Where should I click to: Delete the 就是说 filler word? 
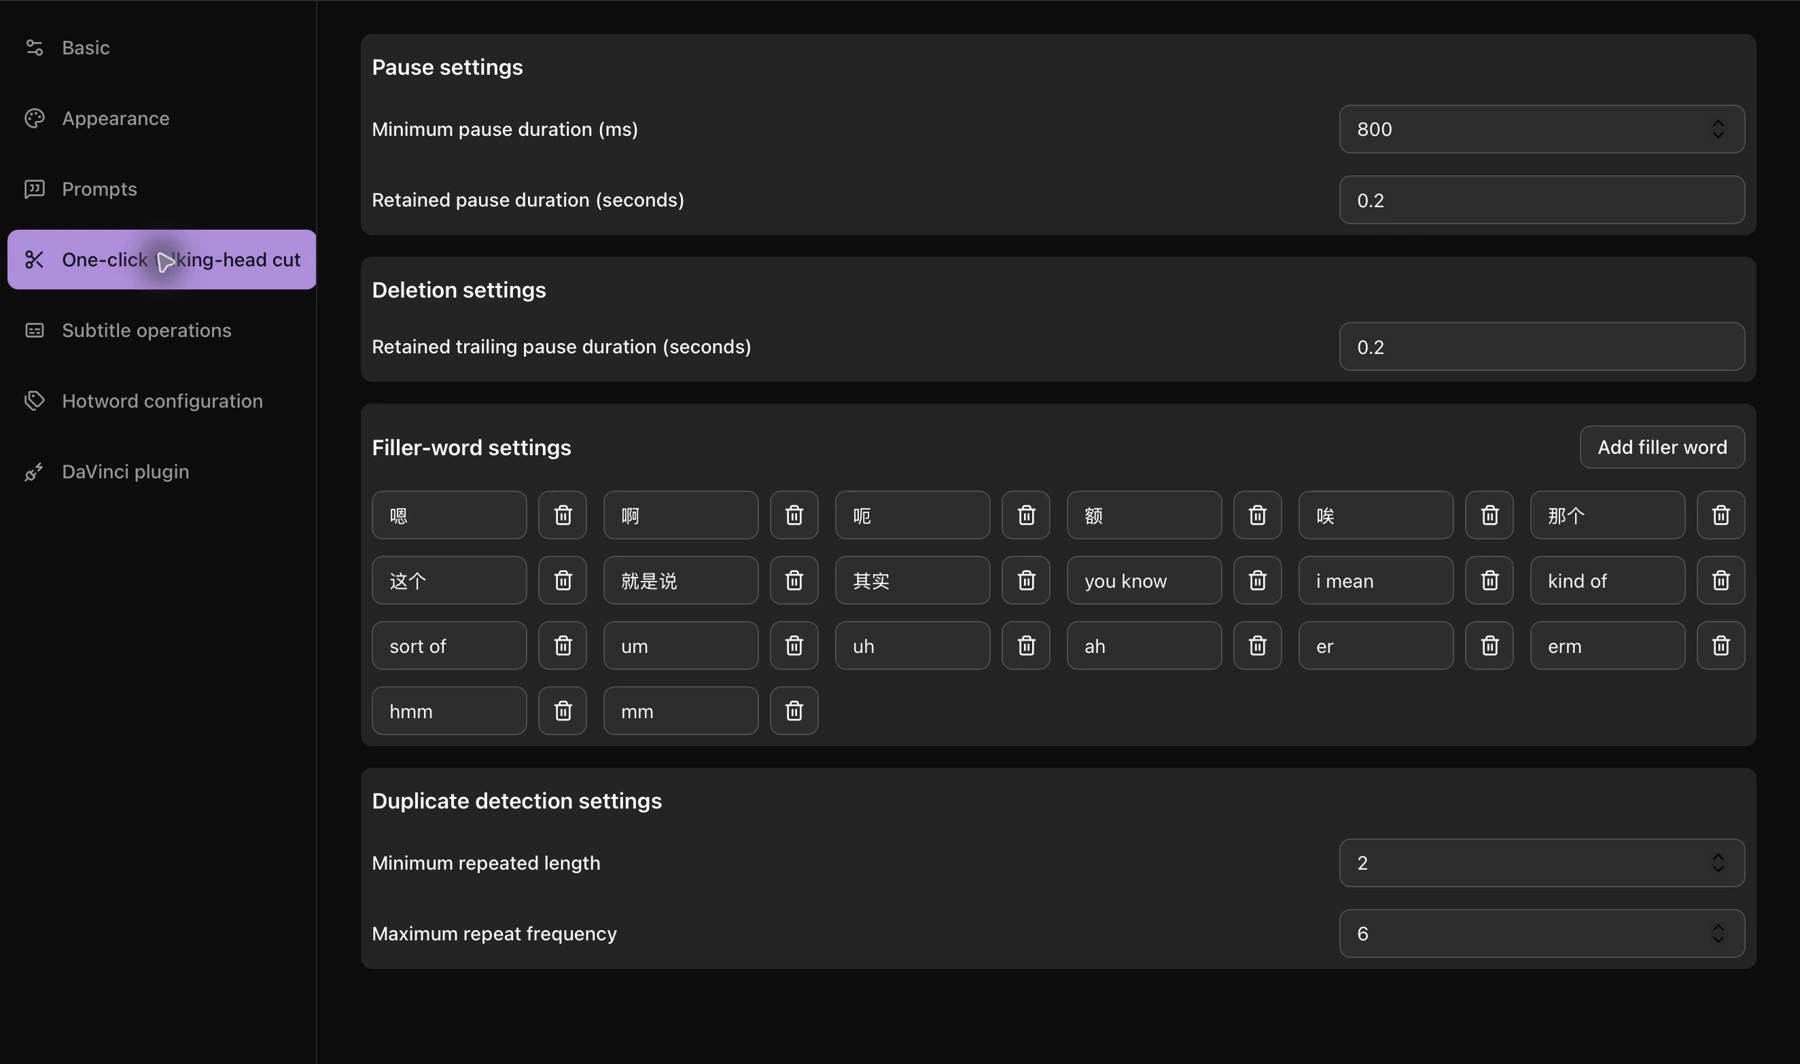[794, 580]
